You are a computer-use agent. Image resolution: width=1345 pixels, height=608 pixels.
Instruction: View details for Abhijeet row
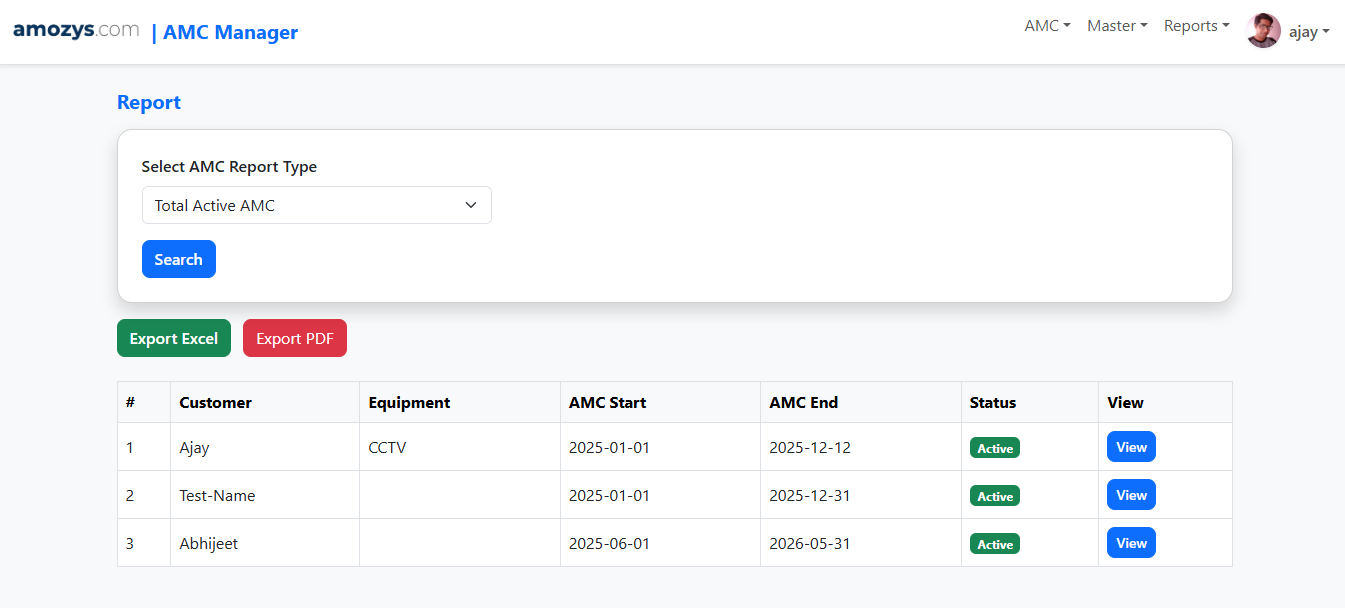1131,543
